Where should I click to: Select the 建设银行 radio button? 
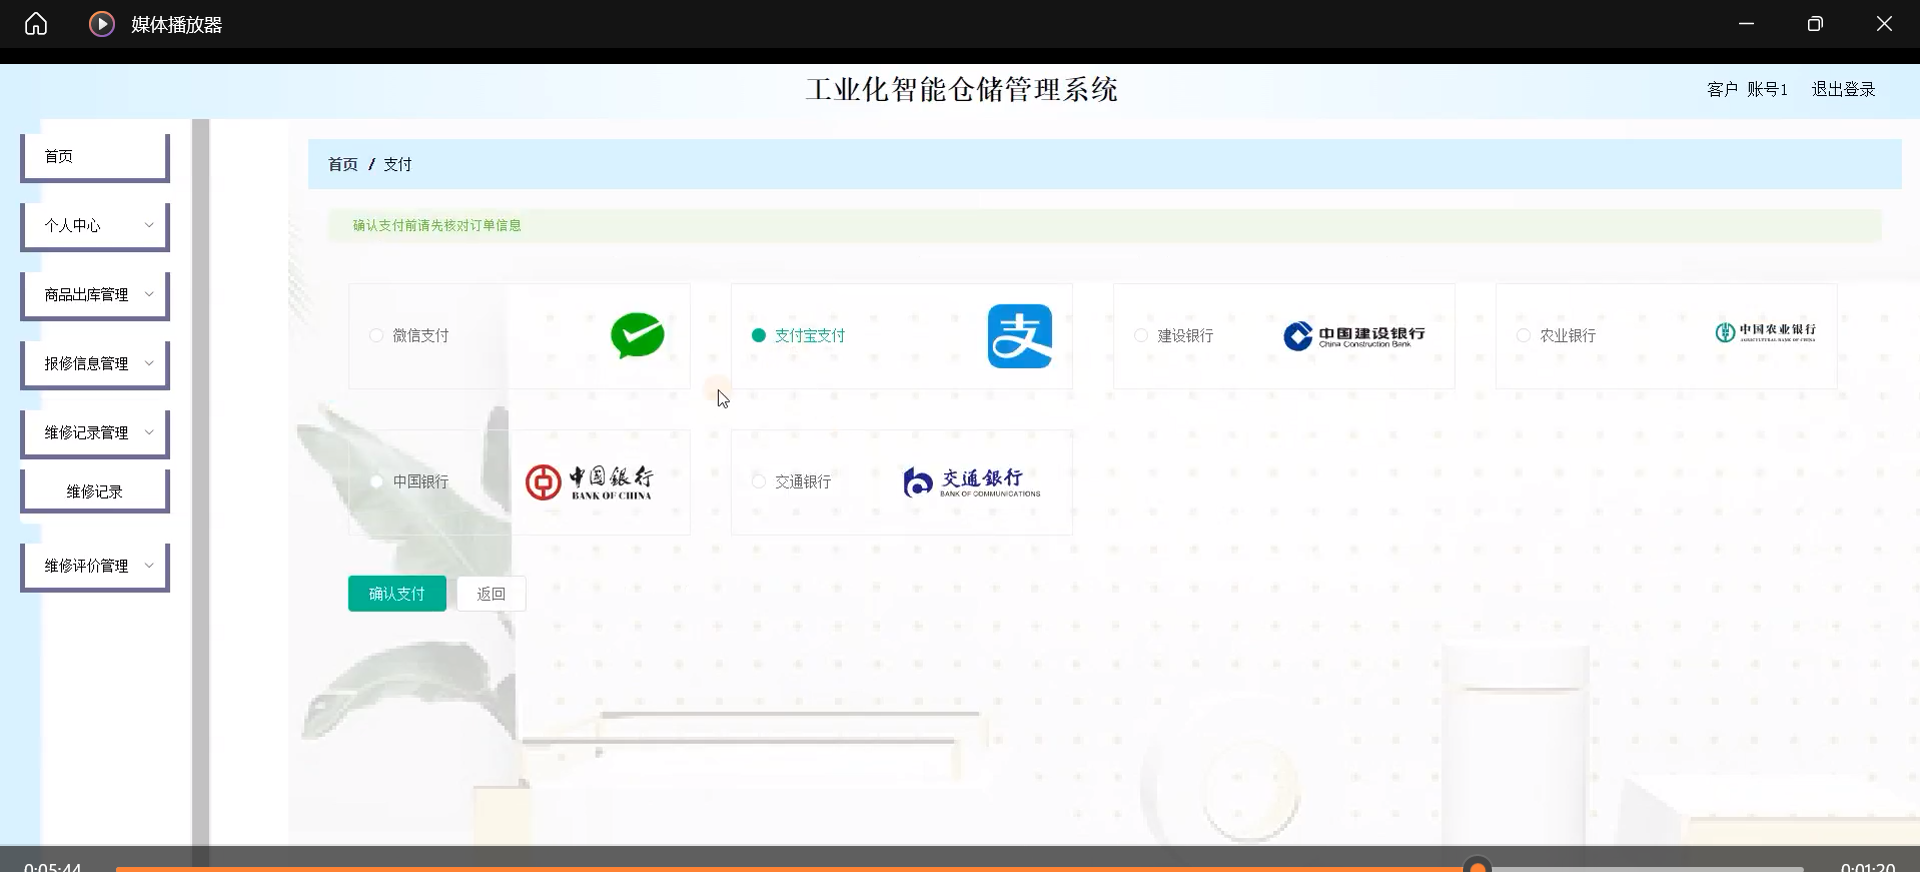point(1140,335)
